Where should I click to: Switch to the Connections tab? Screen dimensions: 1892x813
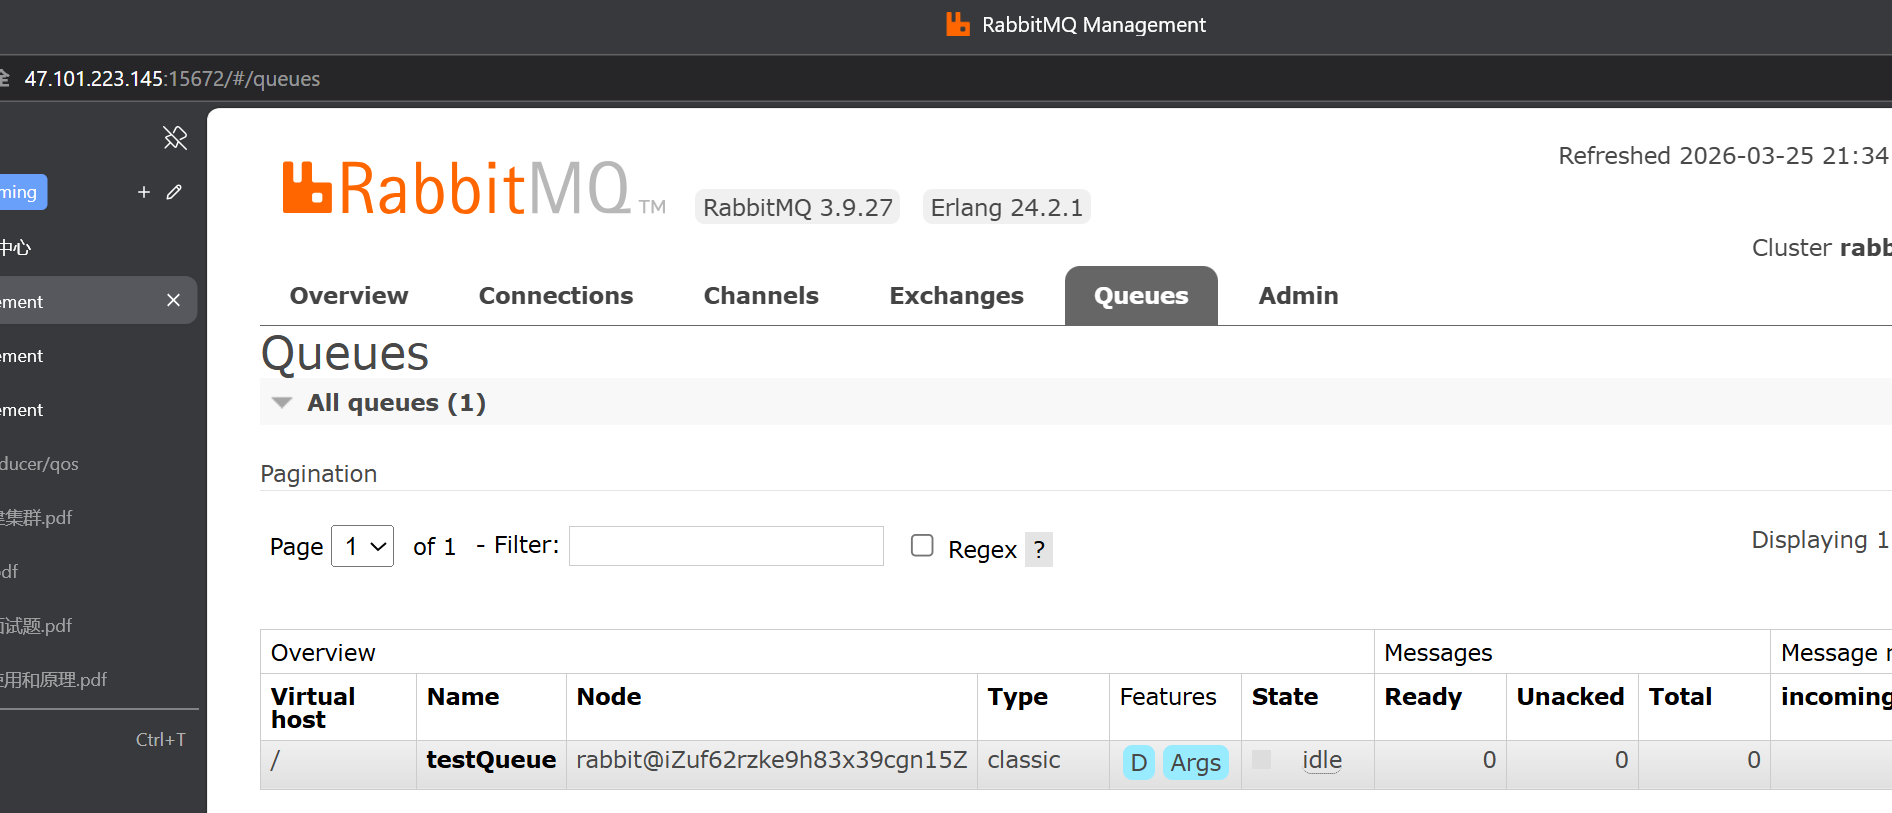click(556, 296)
